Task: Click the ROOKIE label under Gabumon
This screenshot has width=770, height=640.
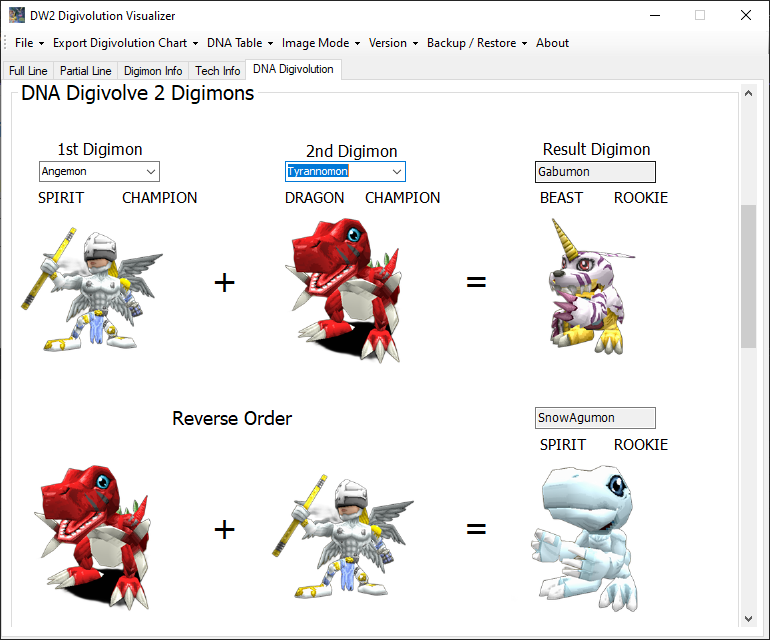Action: point(641,198)
